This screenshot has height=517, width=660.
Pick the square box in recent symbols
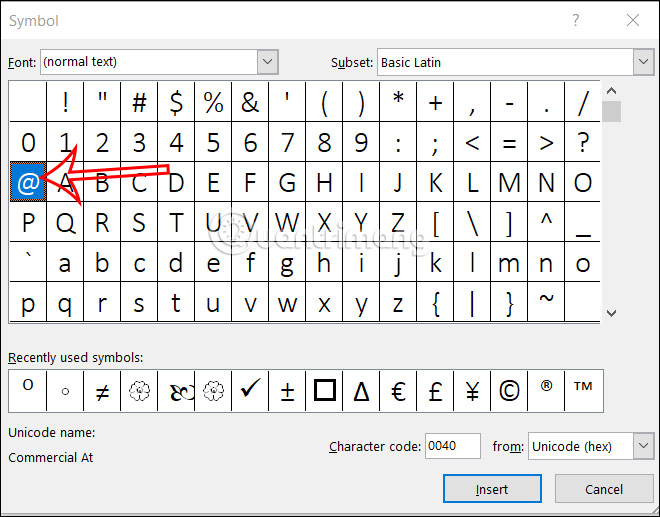[324, 391]
